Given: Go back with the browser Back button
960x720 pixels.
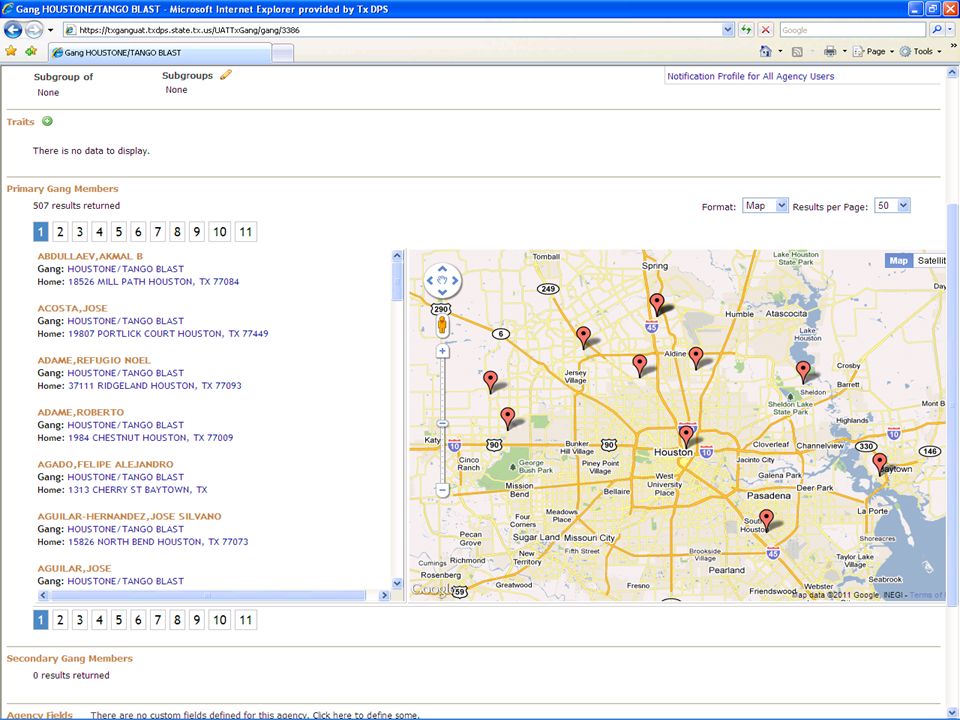Looking at the screenshot, I should (x=13, y=29).
